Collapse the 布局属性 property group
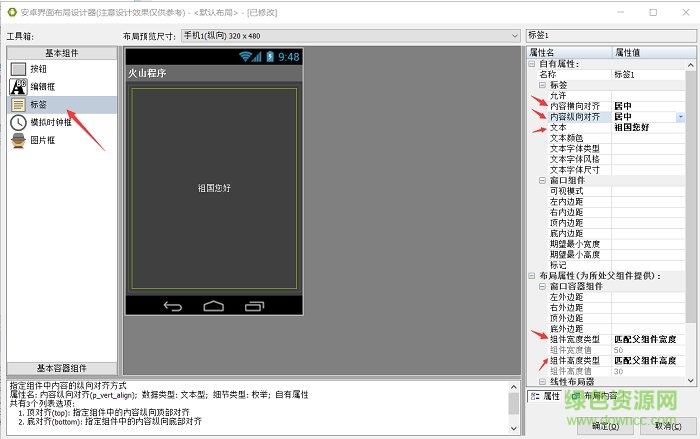The image size is (700, 439). tap(531, 275)
